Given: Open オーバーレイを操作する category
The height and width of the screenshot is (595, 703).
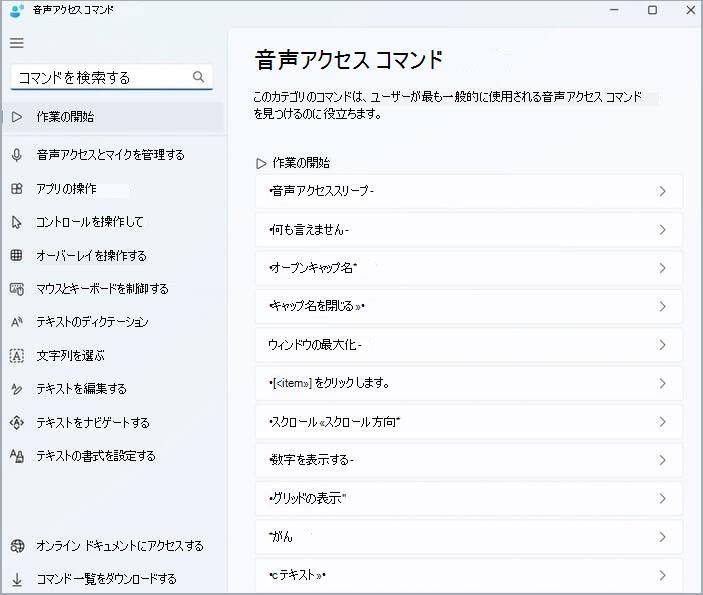Looking at the screenshot, I should click(x=113, y=255).
